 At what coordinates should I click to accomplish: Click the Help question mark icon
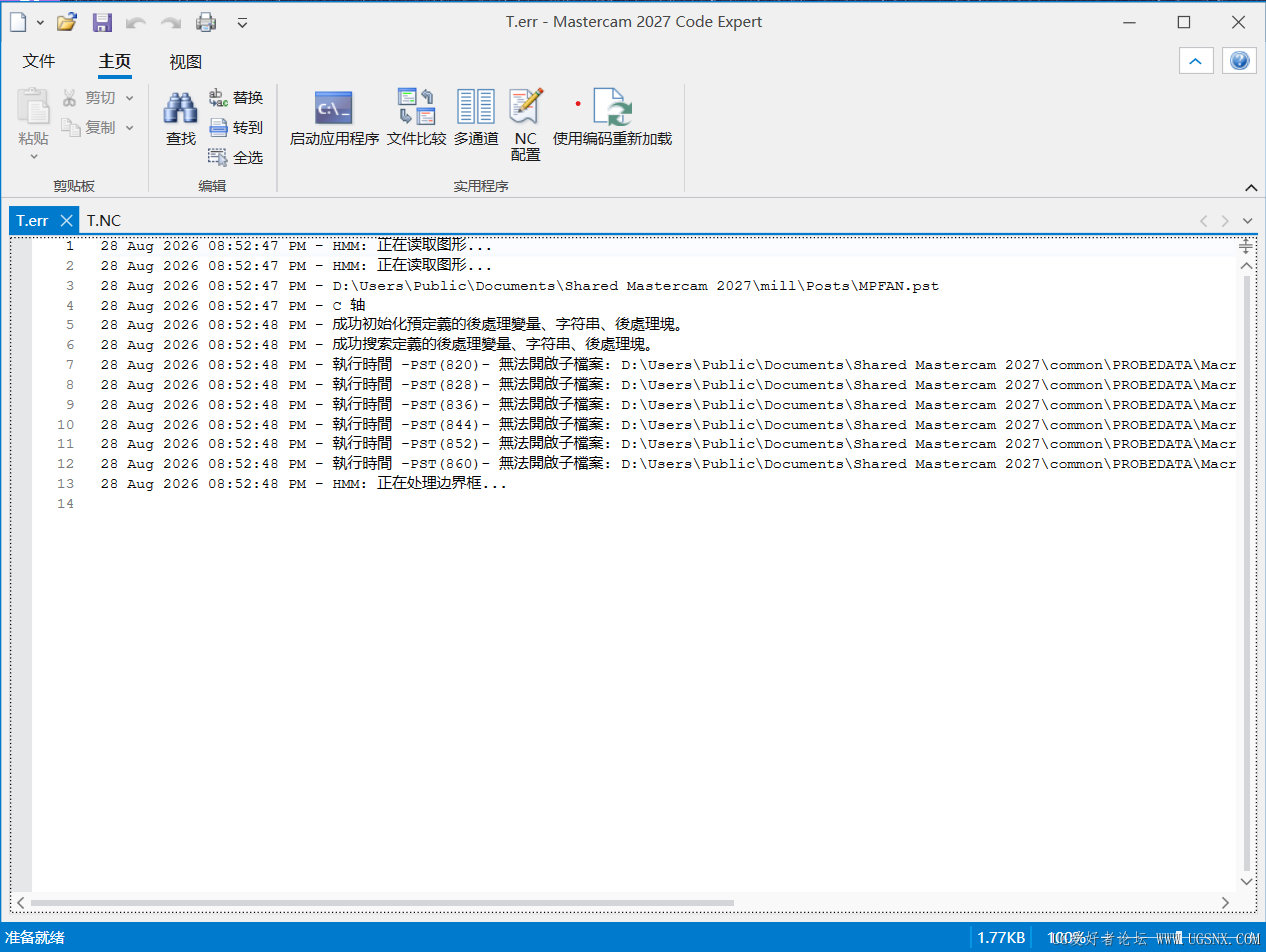pos(1239,61)
